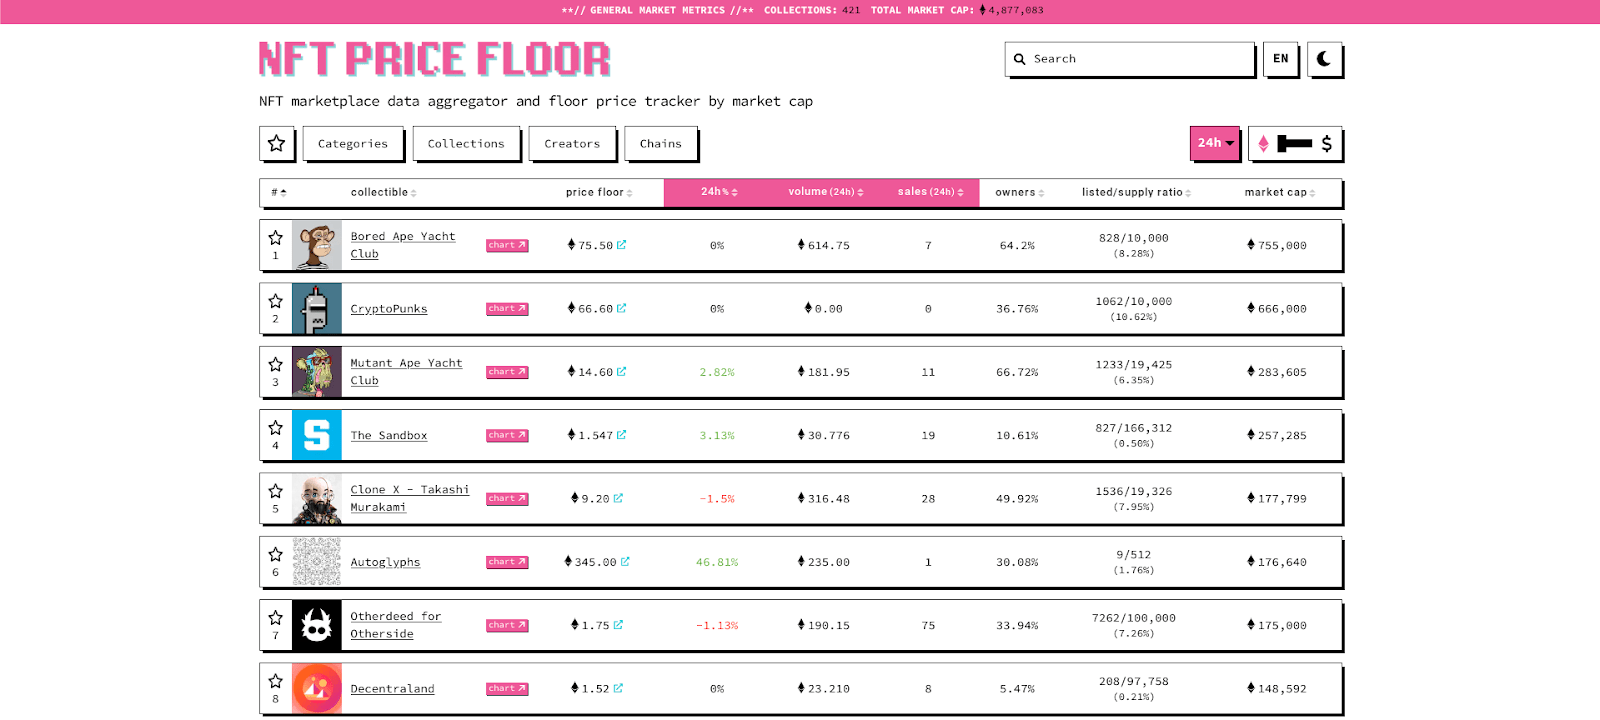Click external link icon next to Decentraland price
The image size is (1600, 720).
(x=618, y=688)
